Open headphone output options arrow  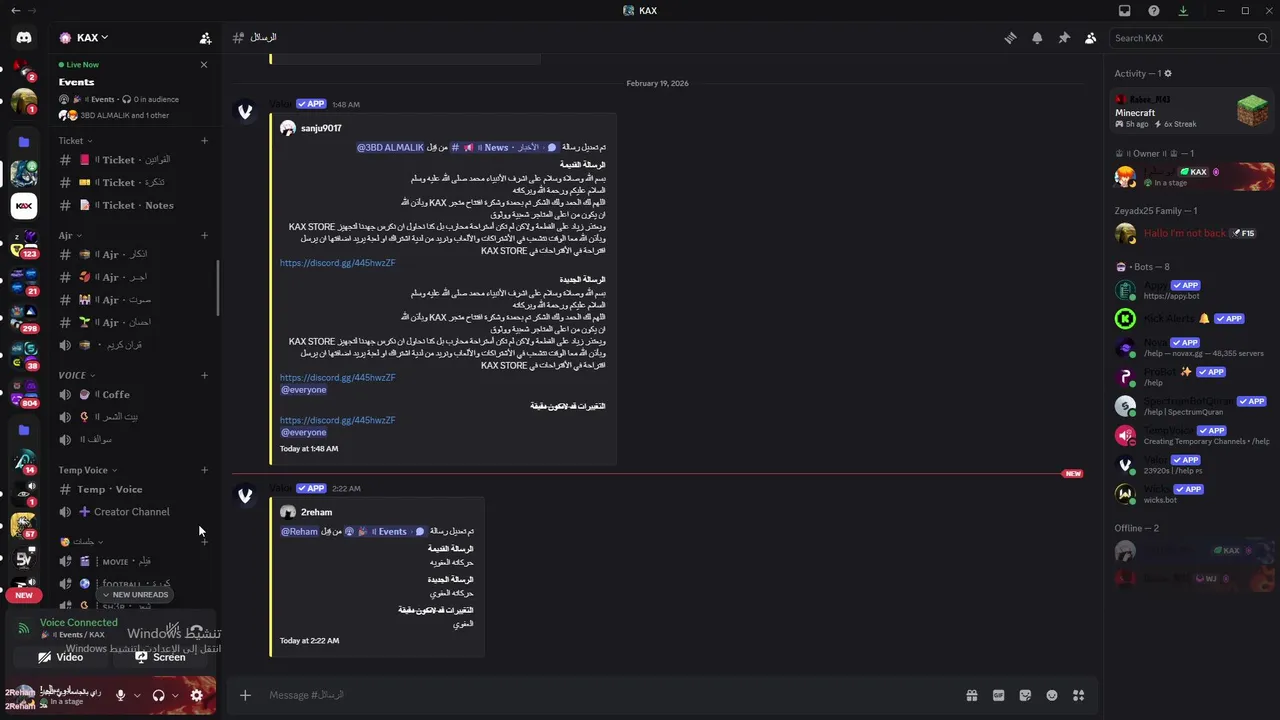point(175,695)
